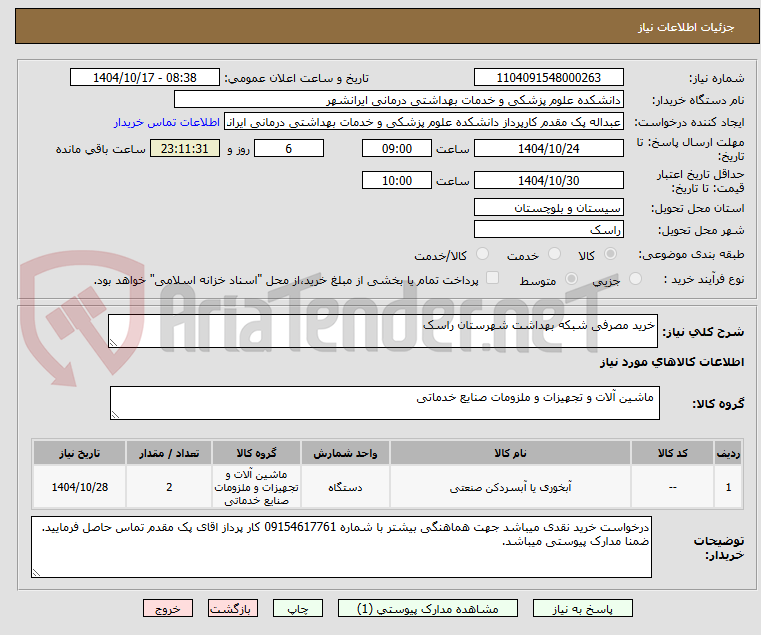Select the خدمت radio button
The image size is (761, 635).
pos(554,254)
